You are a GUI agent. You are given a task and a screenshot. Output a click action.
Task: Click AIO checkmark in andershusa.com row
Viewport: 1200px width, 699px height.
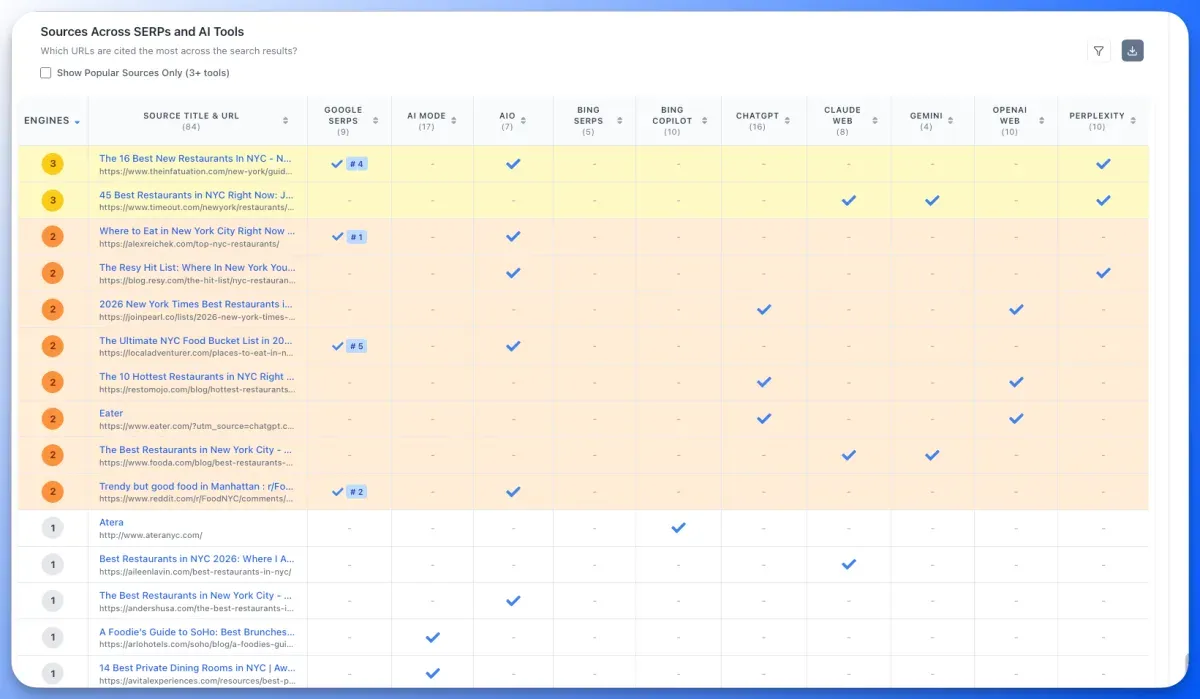(513, 601)
